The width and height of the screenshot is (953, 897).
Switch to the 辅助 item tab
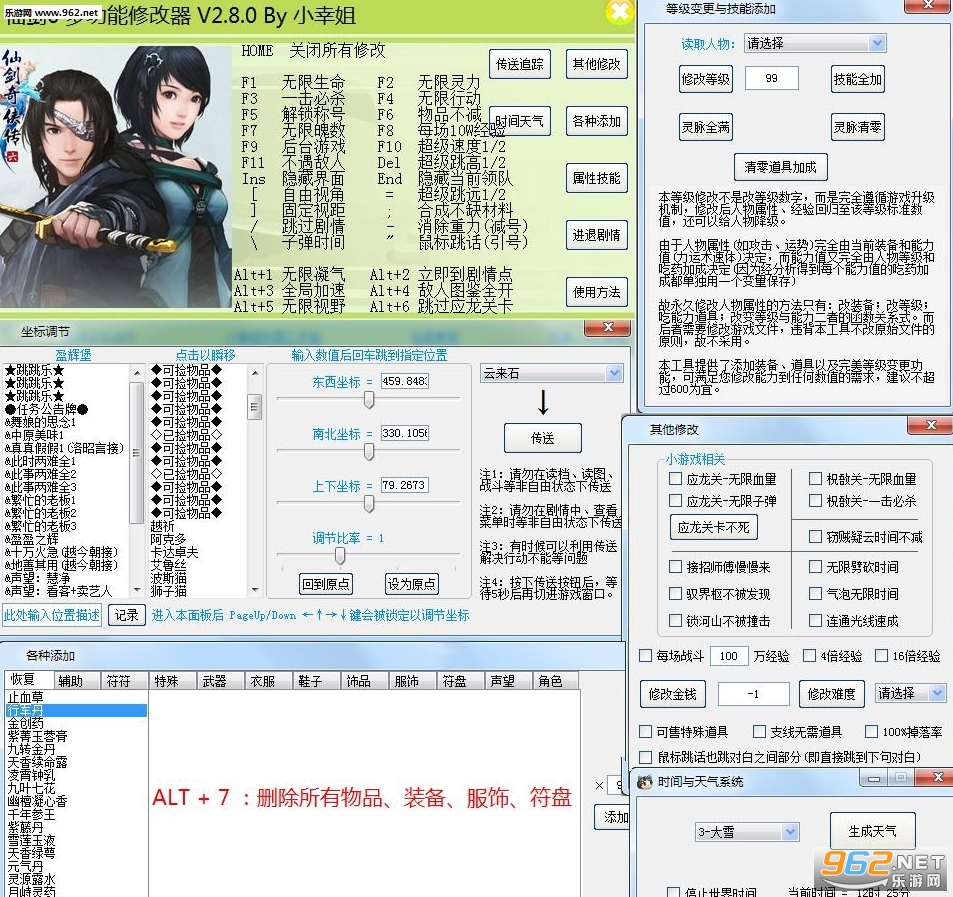[76, 681]
